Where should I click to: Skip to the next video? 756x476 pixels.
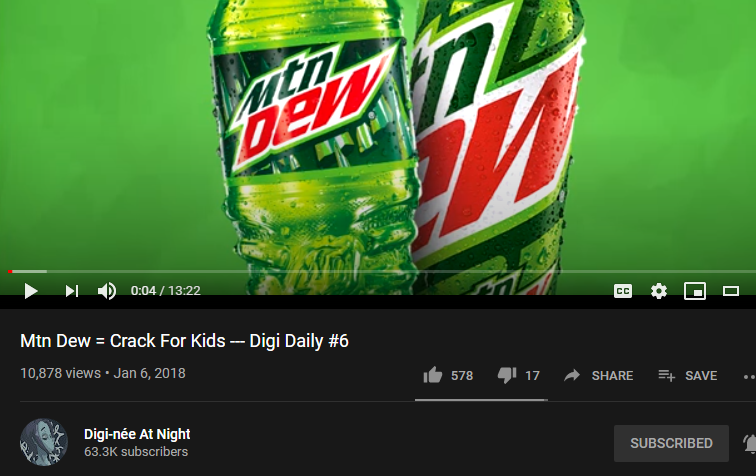(72, 291)
